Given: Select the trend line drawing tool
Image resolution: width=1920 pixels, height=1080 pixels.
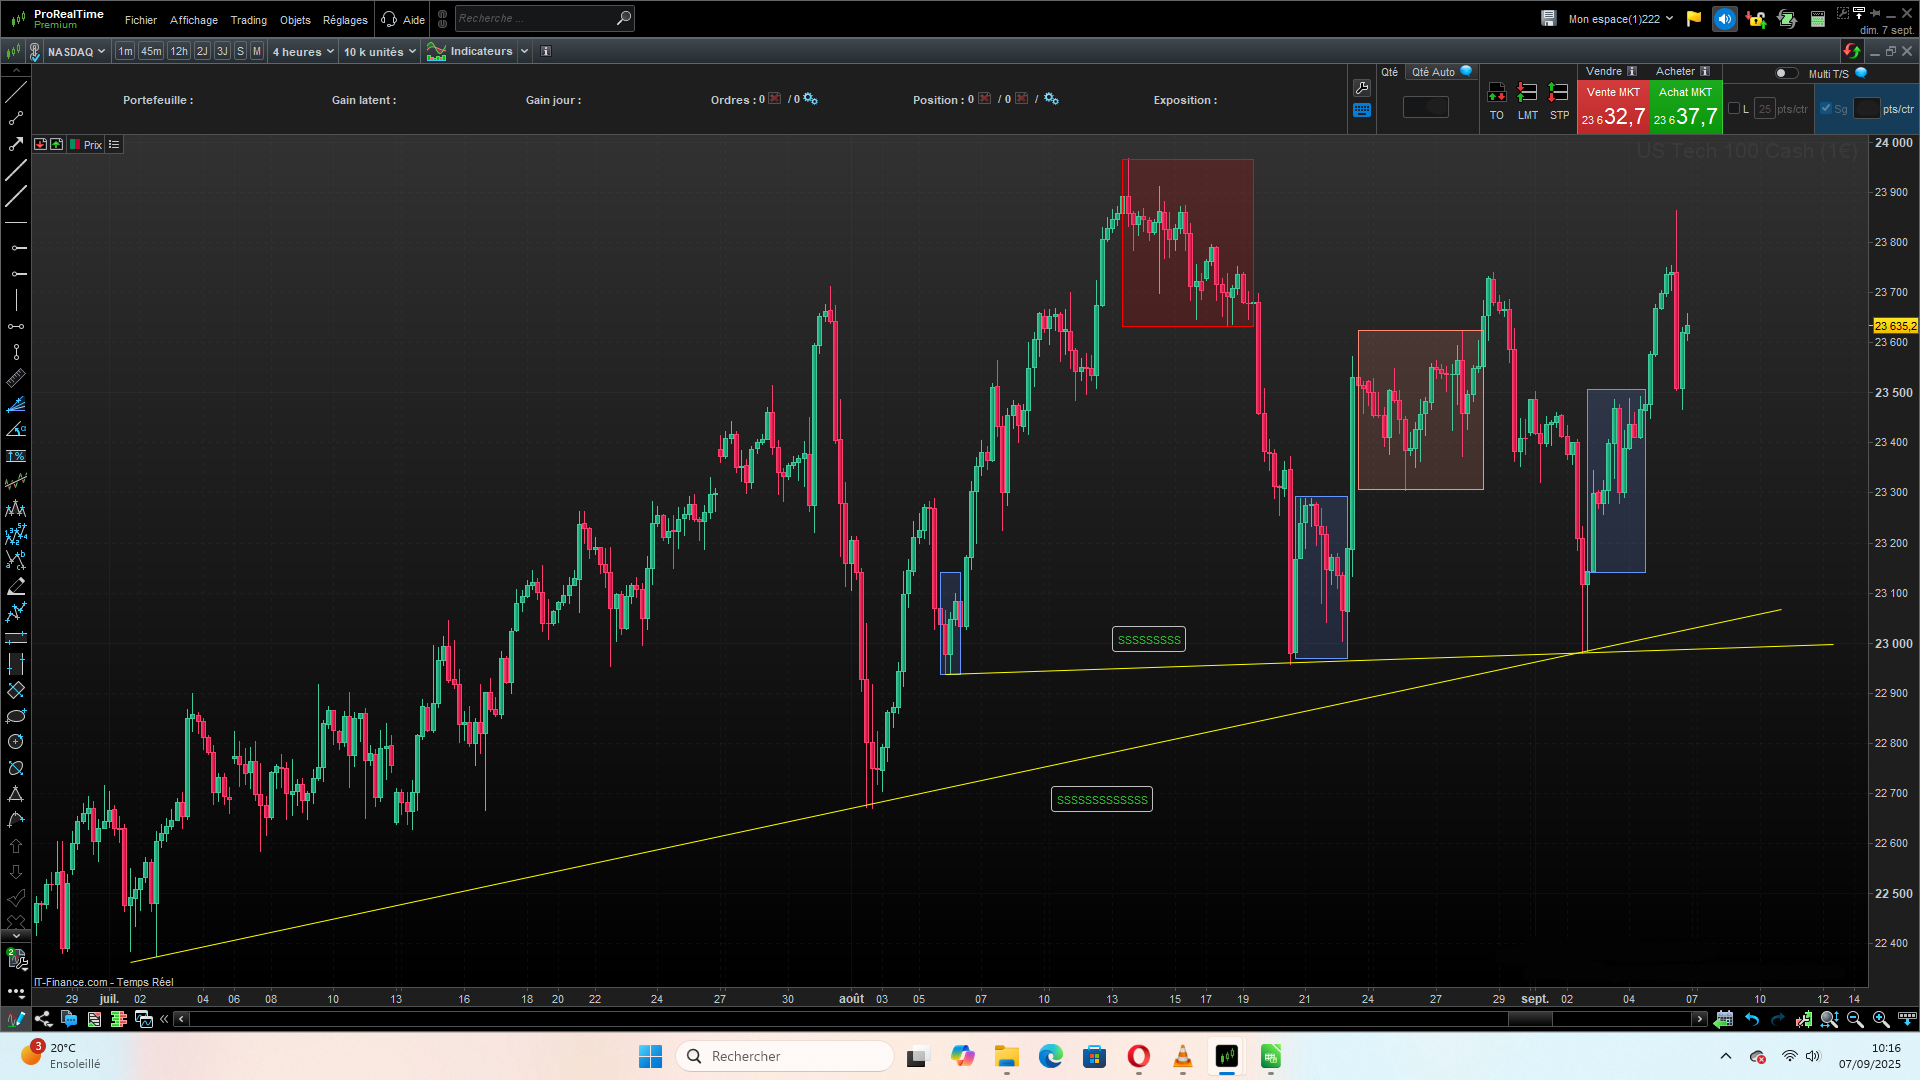Looking at the screenshot, I should (15, 93).
